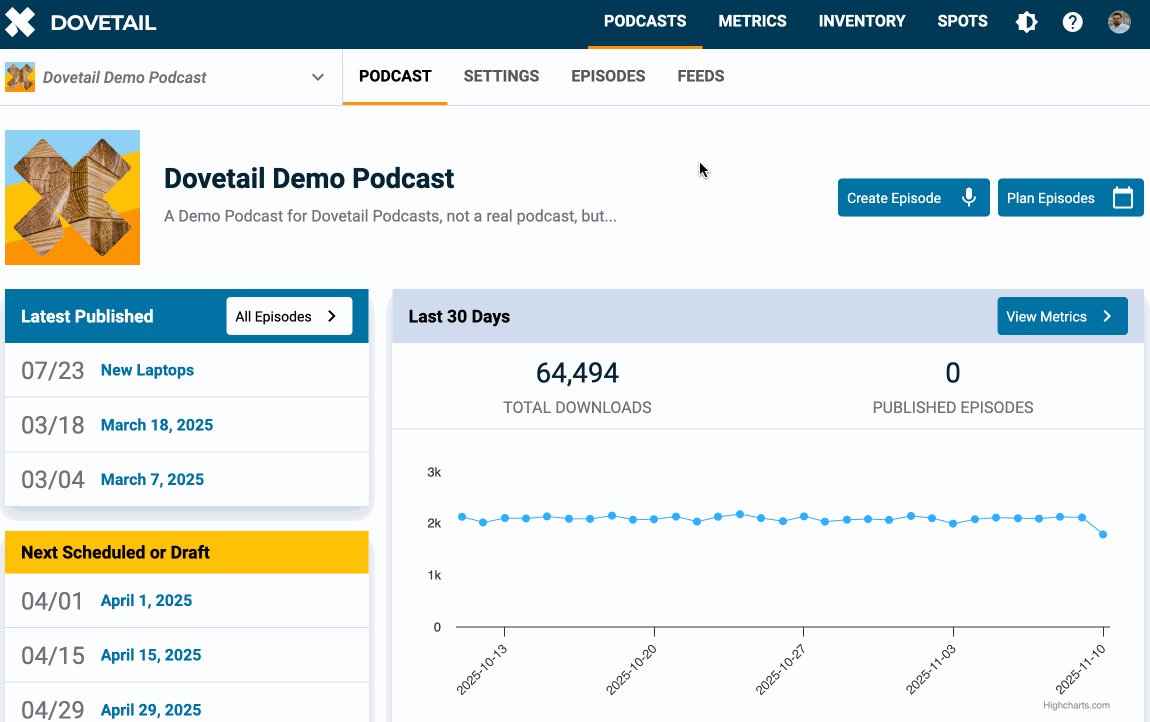Open the Metrics menu in top navigation
The width and height of the screenshot is (1150, 722).
tap(752, 21)
